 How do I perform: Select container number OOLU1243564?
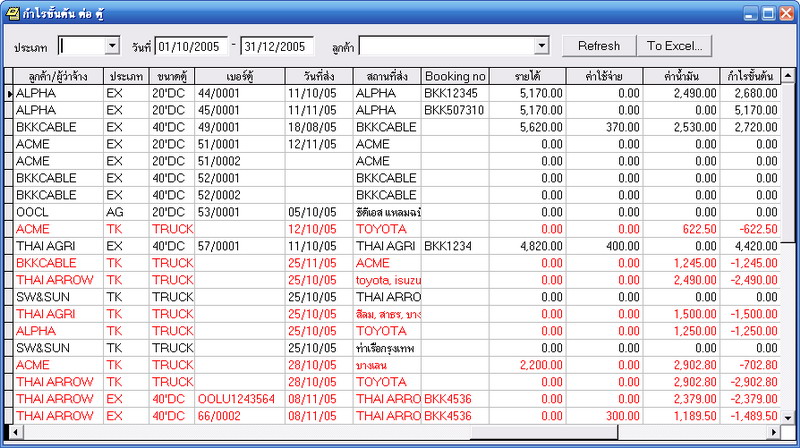[240, 399]
